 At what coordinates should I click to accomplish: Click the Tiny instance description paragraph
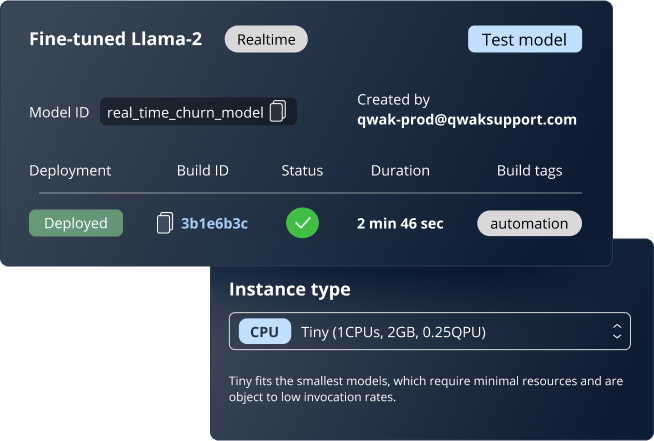[x=426, y=389]
